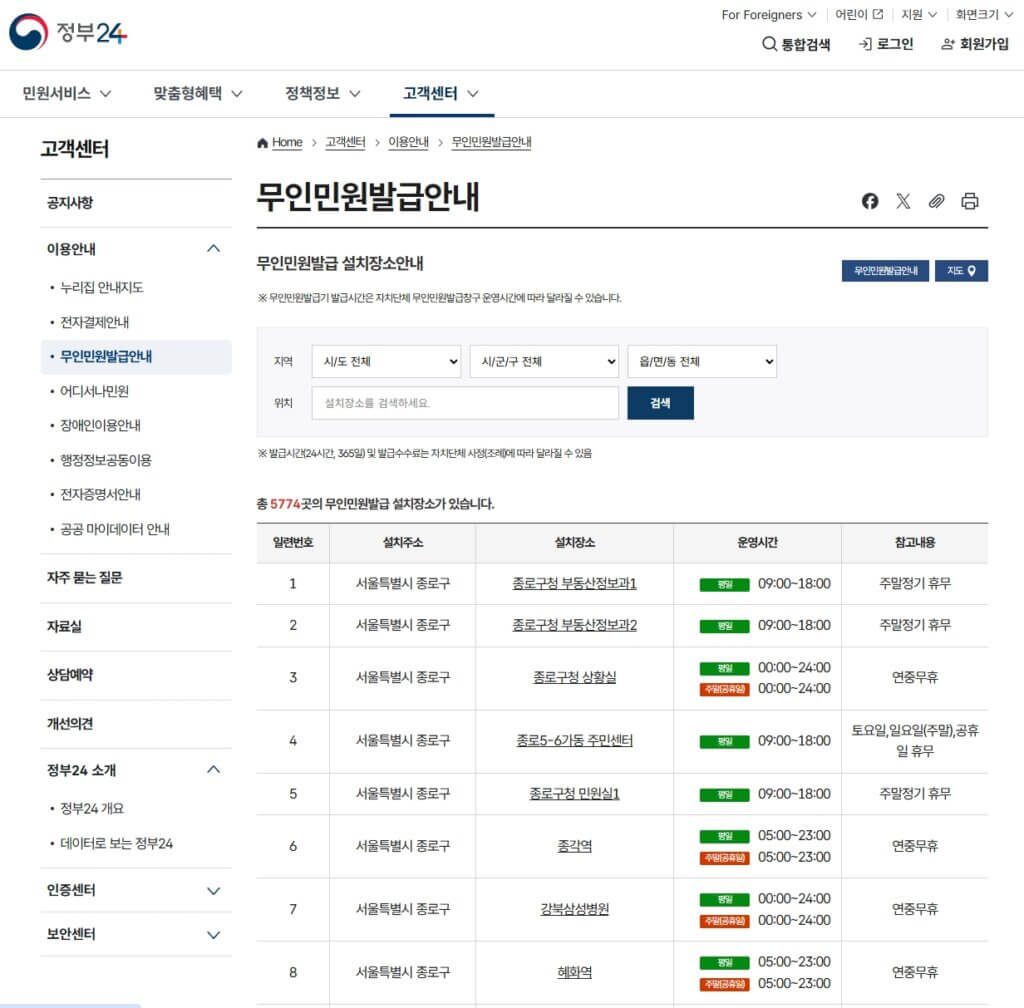Expand 인증센터 sidebar section
1024x1008 pixels.
[214, 890]
